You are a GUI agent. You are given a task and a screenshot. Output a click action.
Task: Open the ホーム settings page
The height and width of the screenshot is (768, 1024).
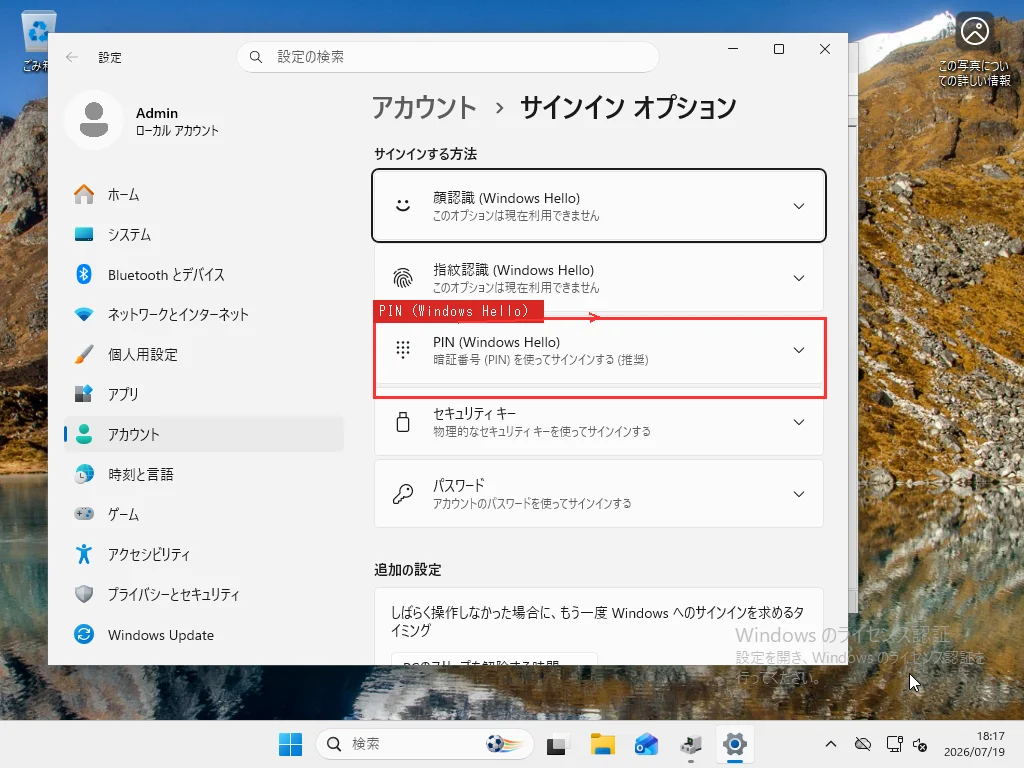204,195
